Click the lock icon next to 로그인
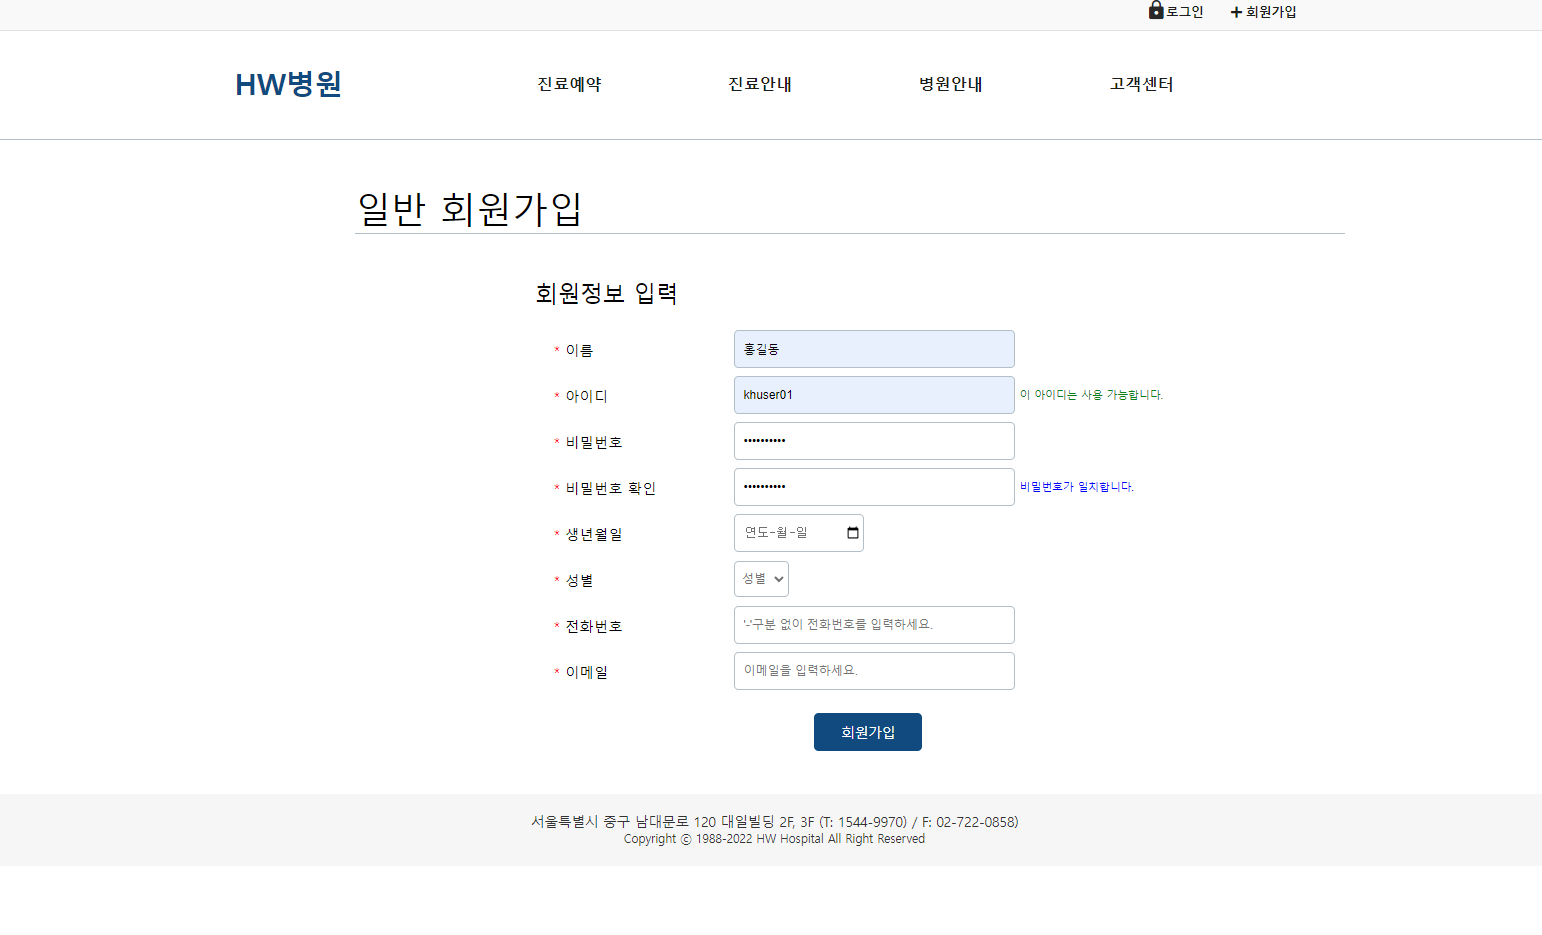Viewport: 1542px width, 935px height. pos(1154,11)
